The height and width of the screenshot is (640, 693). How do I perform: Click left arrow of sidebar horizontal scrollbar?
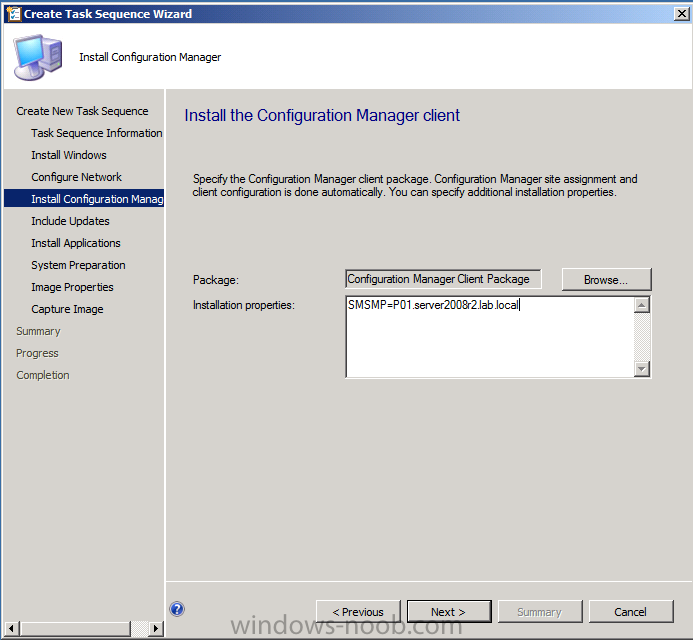pyautogui.click(x=11, y=628)
